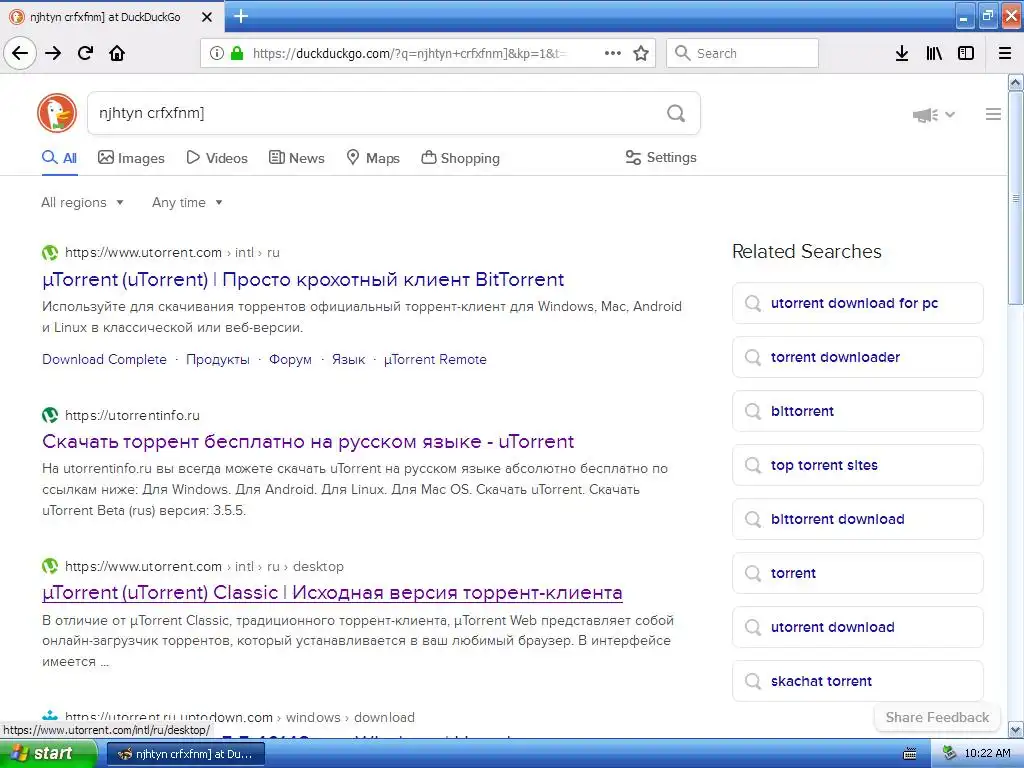1024x768 pixels.
Task: Click the page scroll-up arrow
Action: point(1016,82)
